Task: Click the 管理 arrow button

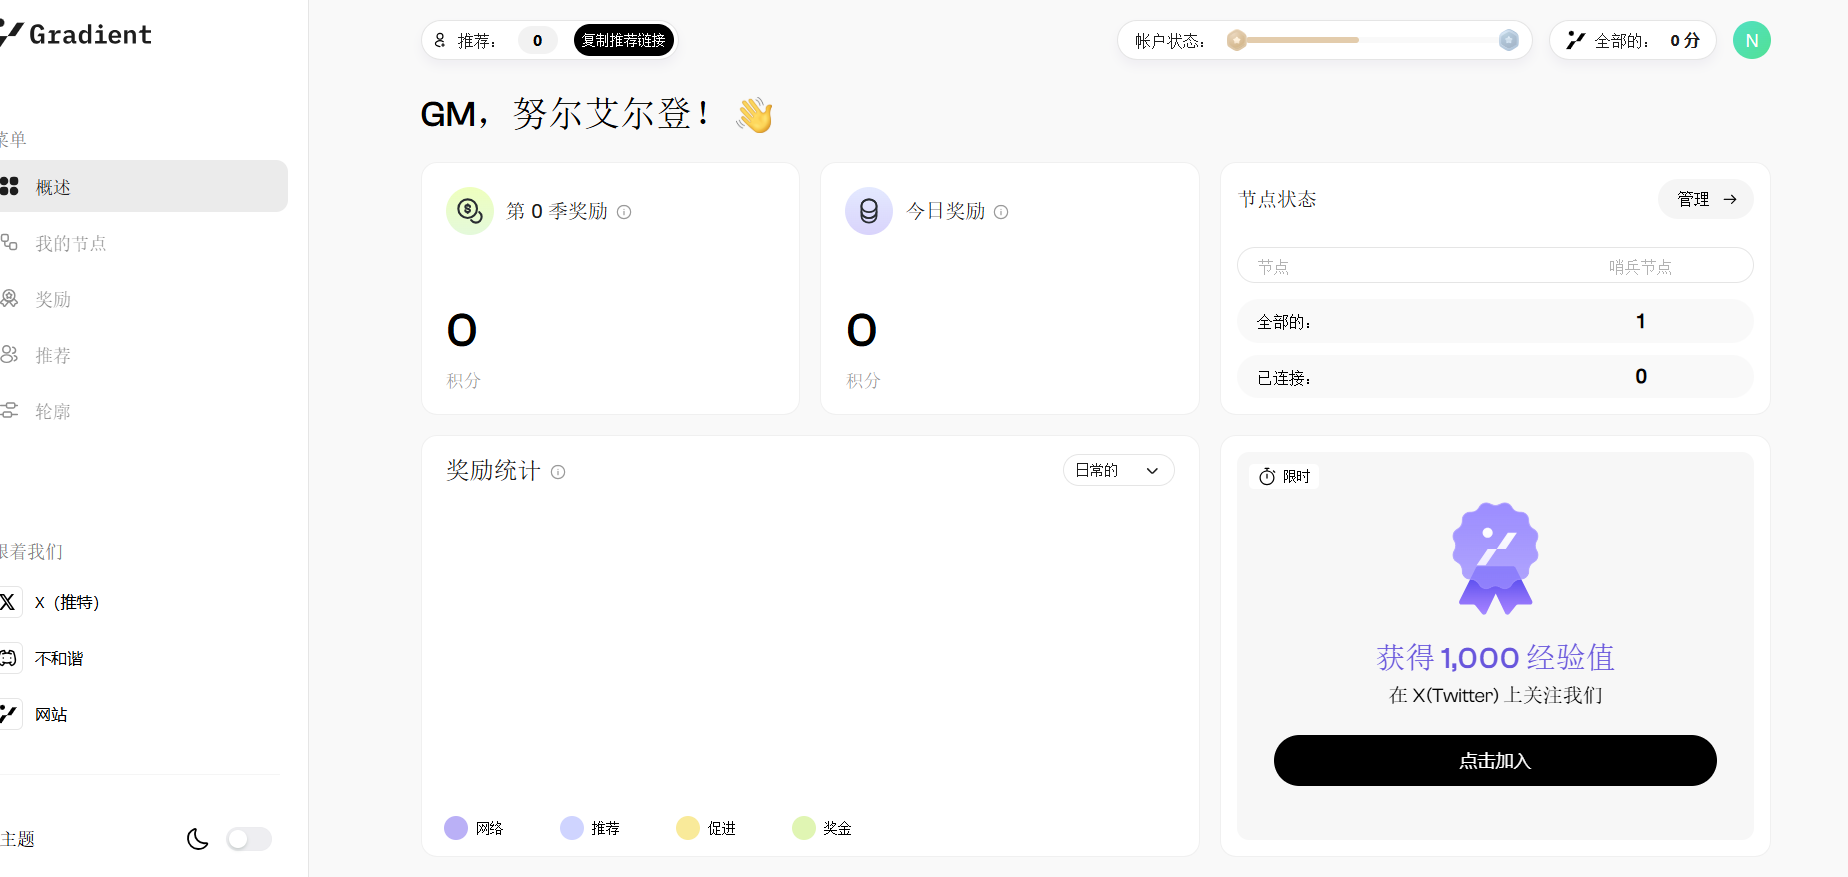Action: [1705, 200]
